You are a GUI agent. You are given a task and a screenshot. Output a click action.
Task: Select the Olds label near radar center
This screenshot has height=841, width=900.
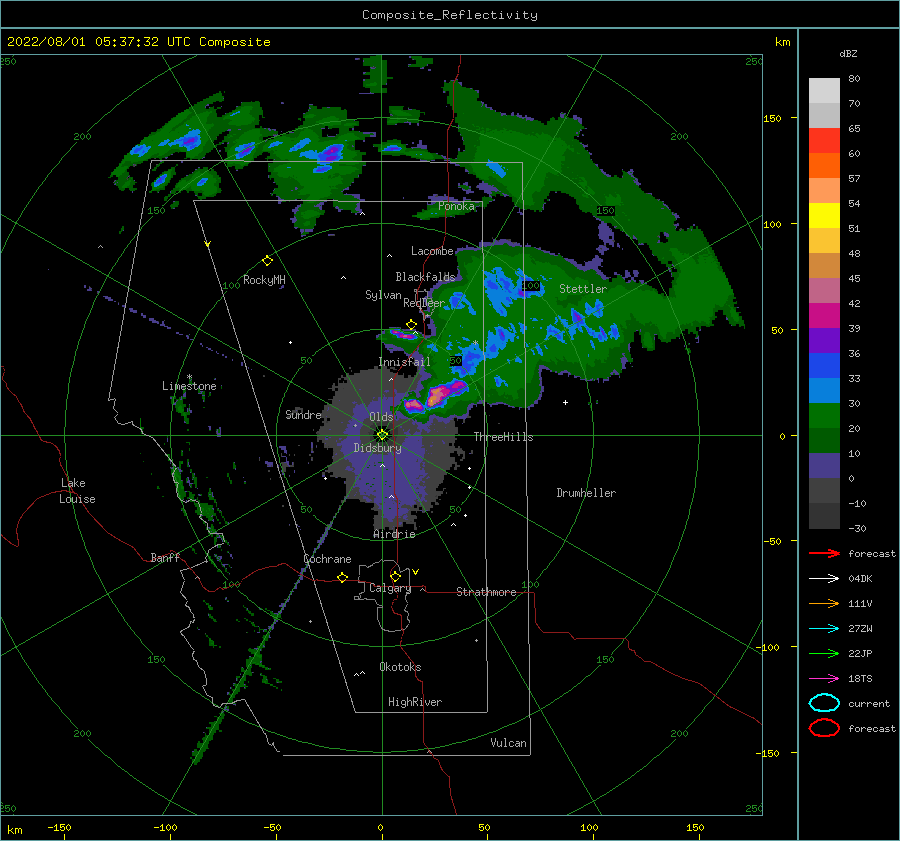click(x=381, y=417)
